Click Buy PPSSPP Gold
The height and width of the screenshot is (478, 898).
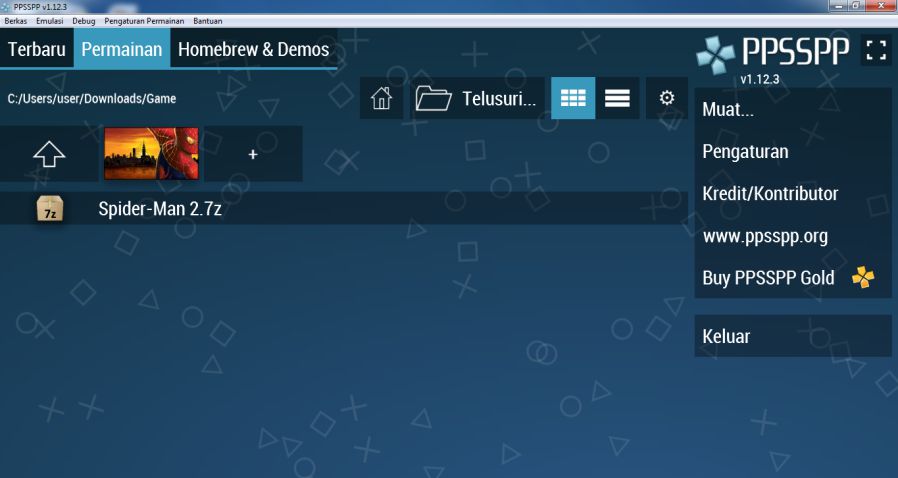(793, 278)
